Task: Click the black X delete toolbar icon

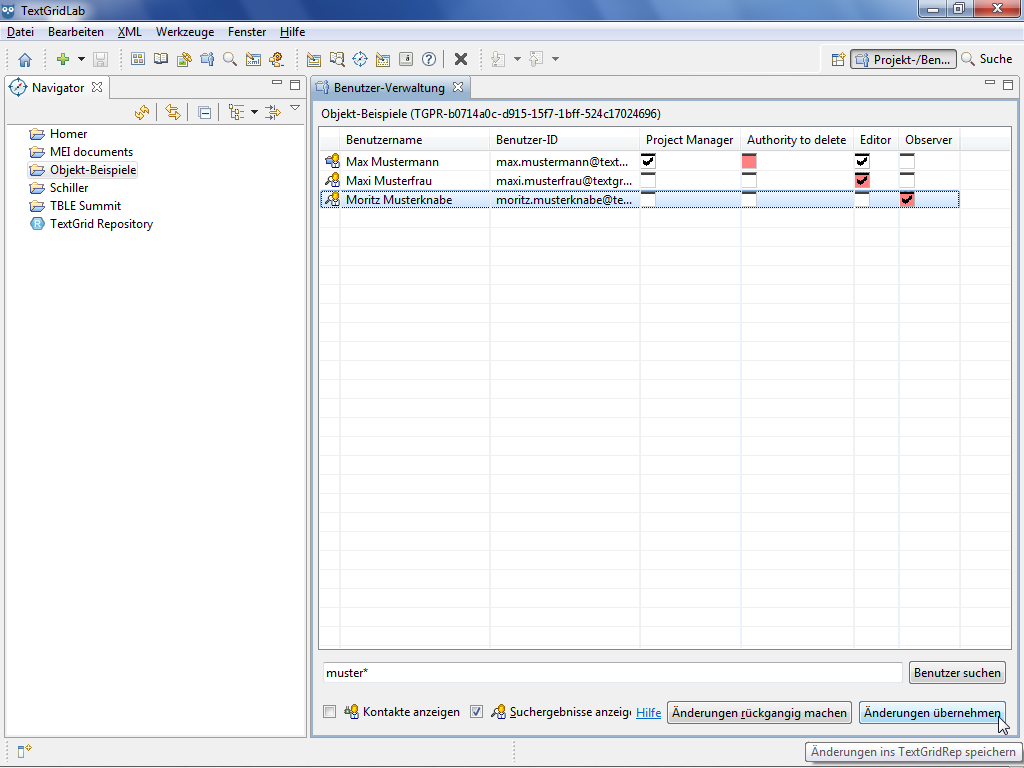Action: [x=461, y=60]
